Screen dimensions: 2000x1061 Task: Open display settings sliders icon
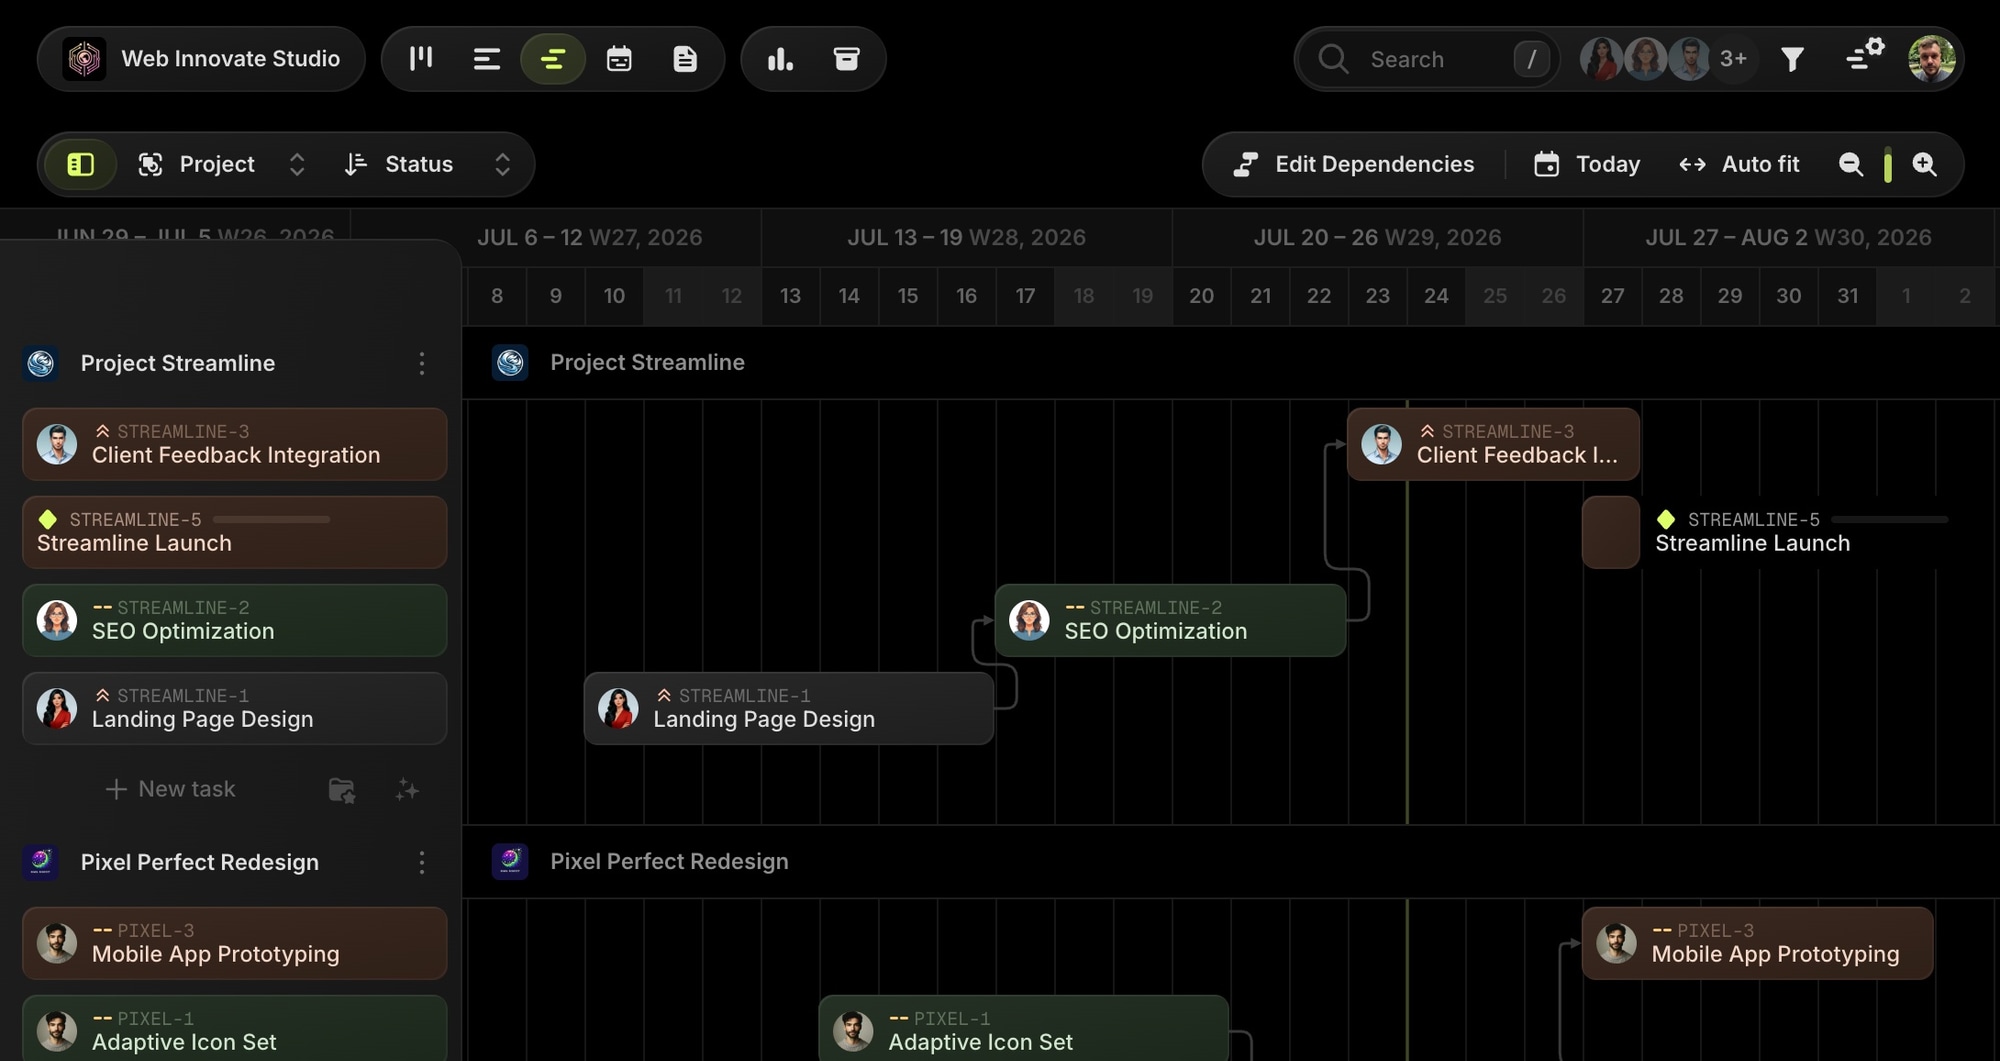[1864, 56]
